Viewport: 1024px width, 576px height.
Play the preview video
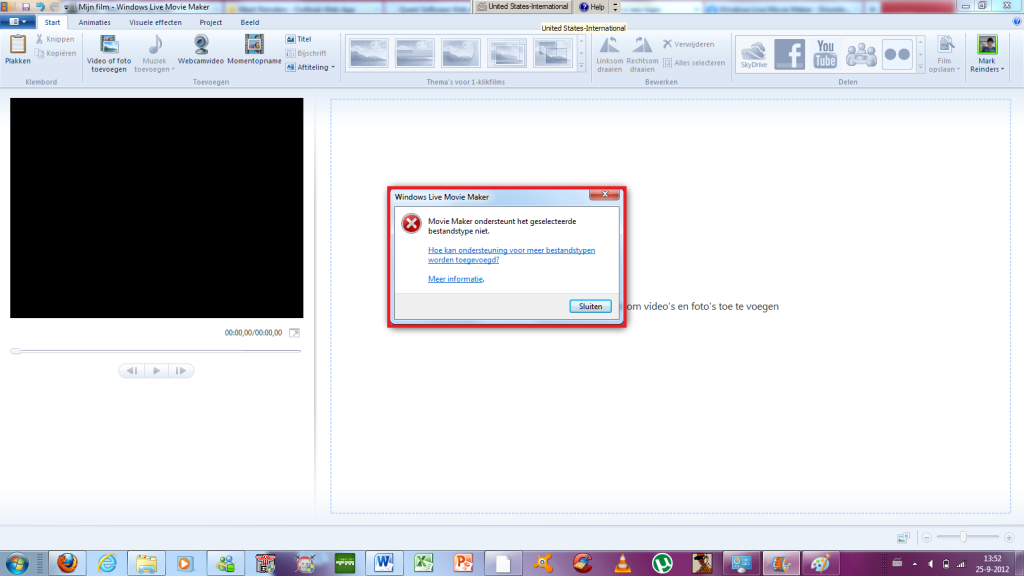point(157,371)
